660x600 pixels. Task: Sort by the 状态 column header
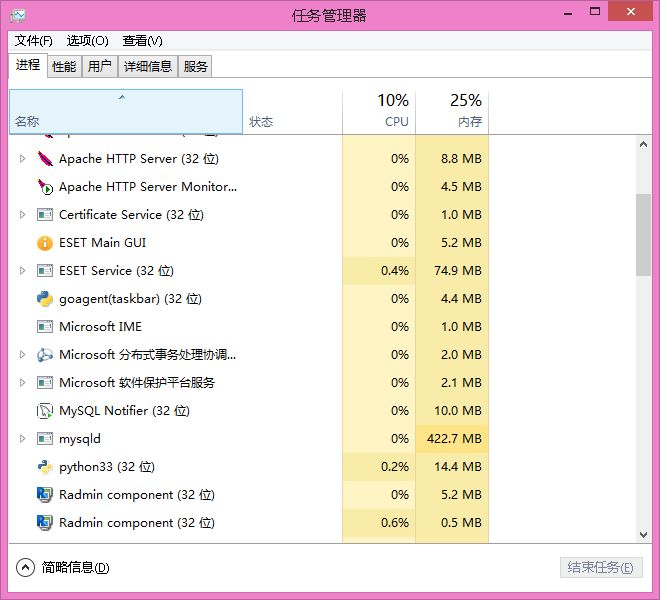coord(293,112)
